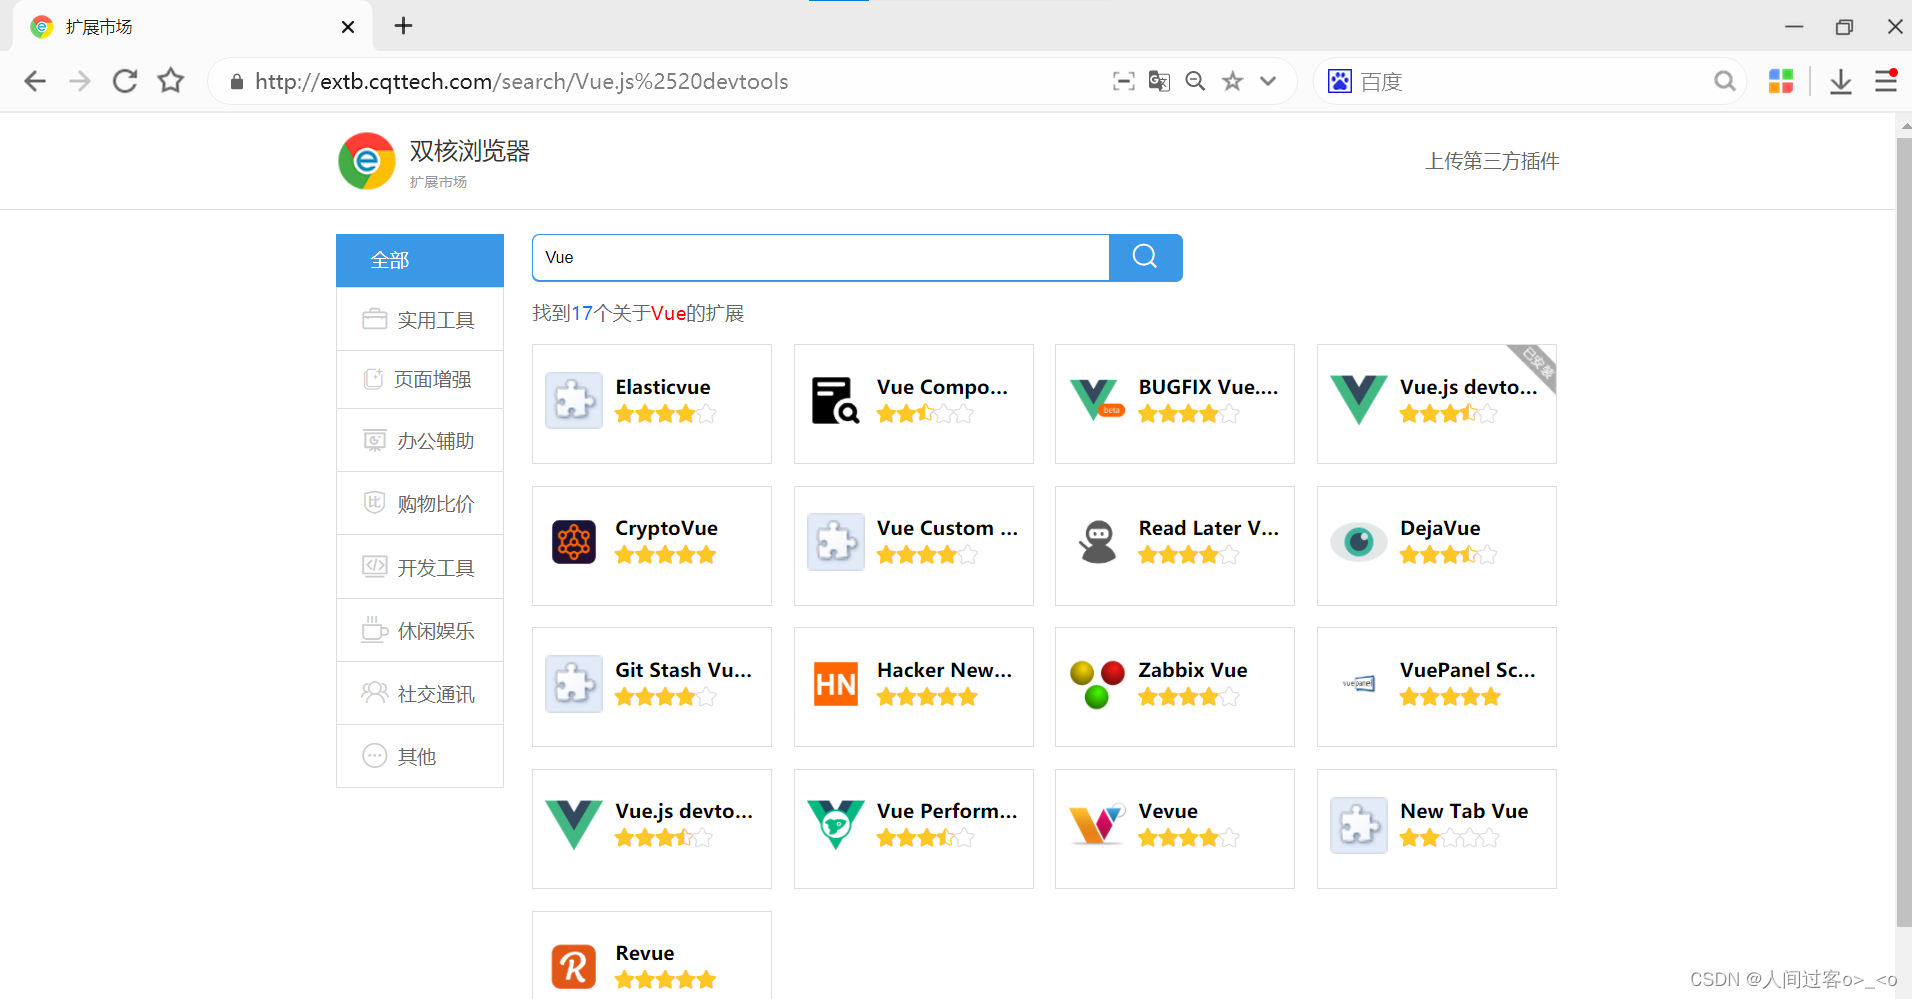Click the Vue Compo... document search icon

pyautogui.click(x=835, y=400)
